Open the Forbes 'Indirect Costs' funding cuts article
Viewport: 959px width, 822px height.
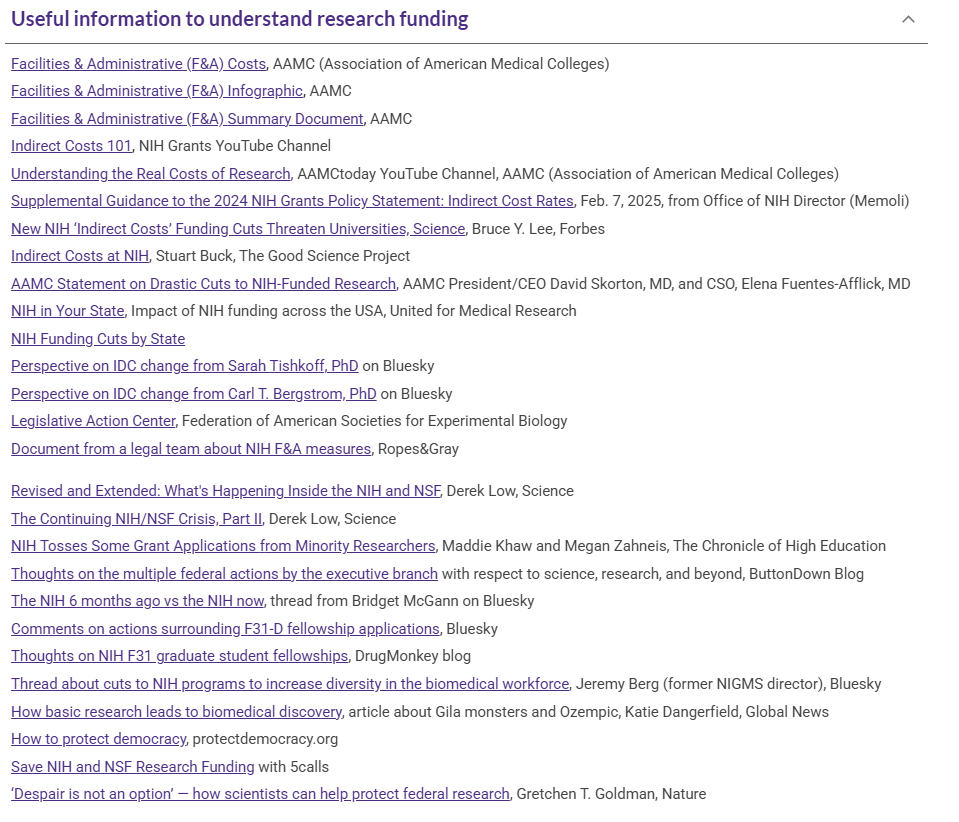tap(238, 229)
